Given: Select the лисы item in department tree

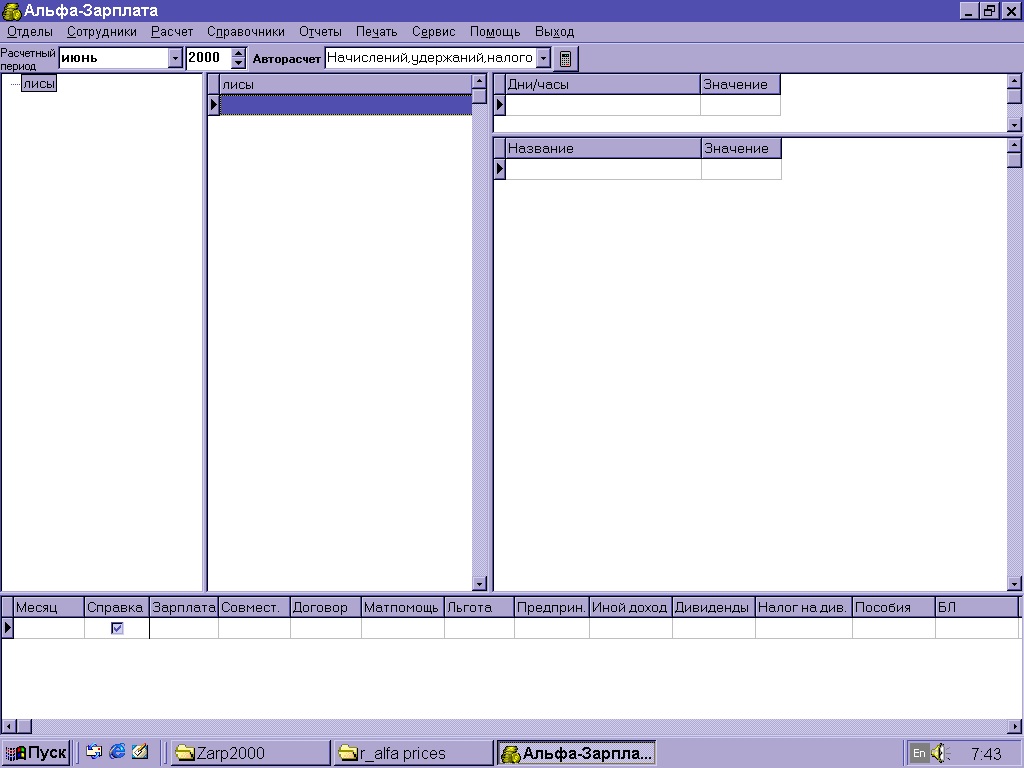Looking at the screenshot, I should point(39,84).
